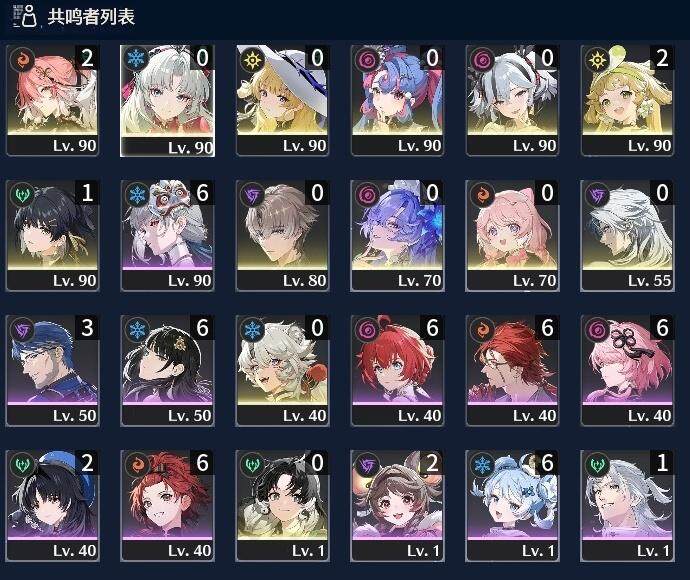Click aero icon on silver-haired Lv. 1 card
This screenshot has width=690, height=580.
(597, 464)
